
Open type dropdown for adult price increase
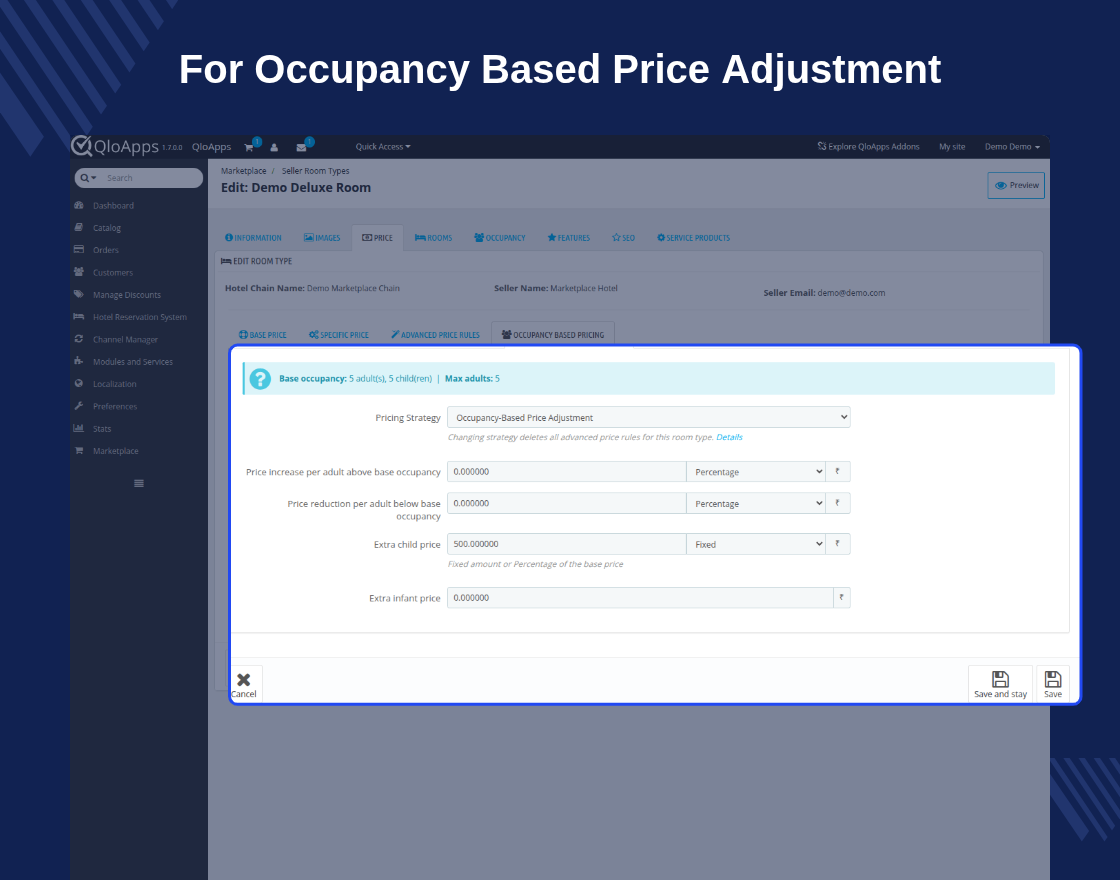756,472
